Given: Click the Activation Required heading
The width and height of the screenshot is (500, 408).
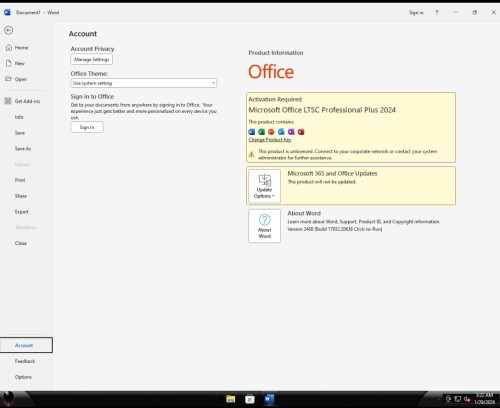Looking at the screenshot, I should point(275,99).
